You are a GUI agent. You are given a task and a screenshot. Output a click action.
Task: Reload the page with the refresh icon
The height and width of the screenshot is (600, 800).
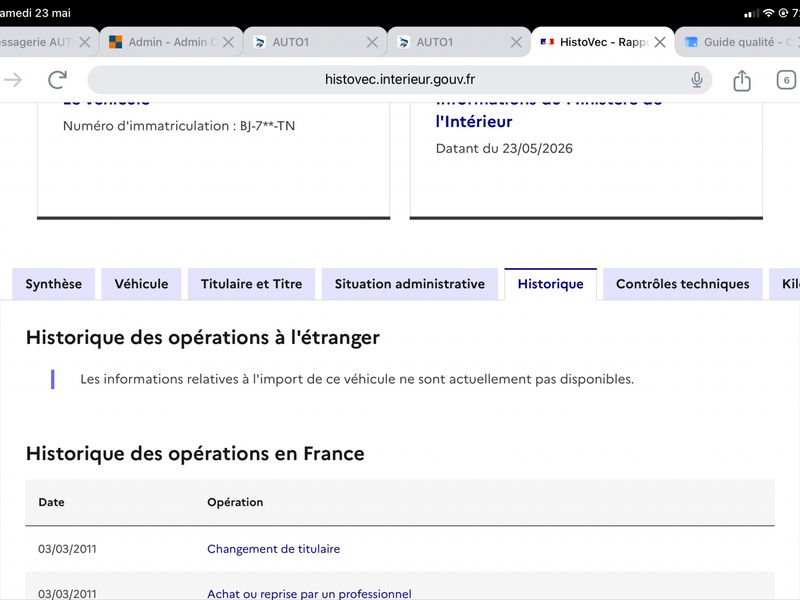(x=57, y=80)
